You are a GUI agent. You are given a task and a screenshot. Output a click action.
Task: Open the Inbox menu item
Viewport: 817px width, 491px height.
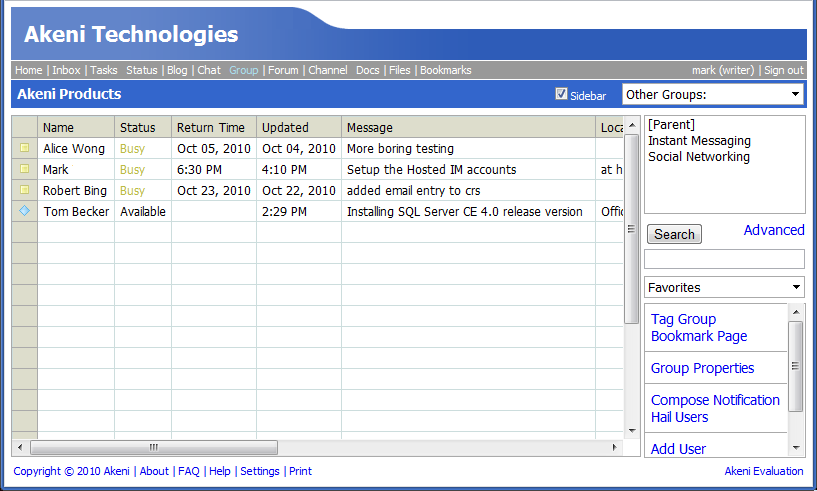pyautogui.click(x=66, y=70)
